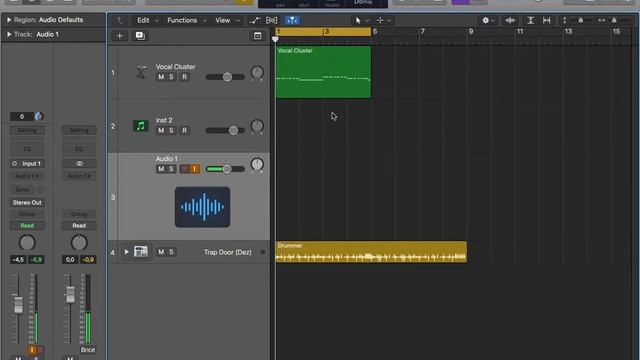Viewport: 640px width, 360px height.
Task: Click the yellow cycle range in the ruler
Action: 323,31
